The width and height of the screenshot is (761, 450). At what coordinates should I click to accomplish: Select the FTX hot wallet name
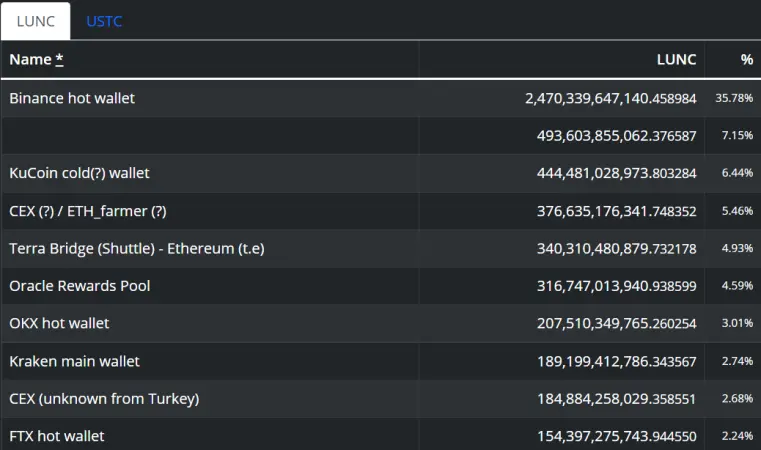pyautogui.click(x=57, y=436)
